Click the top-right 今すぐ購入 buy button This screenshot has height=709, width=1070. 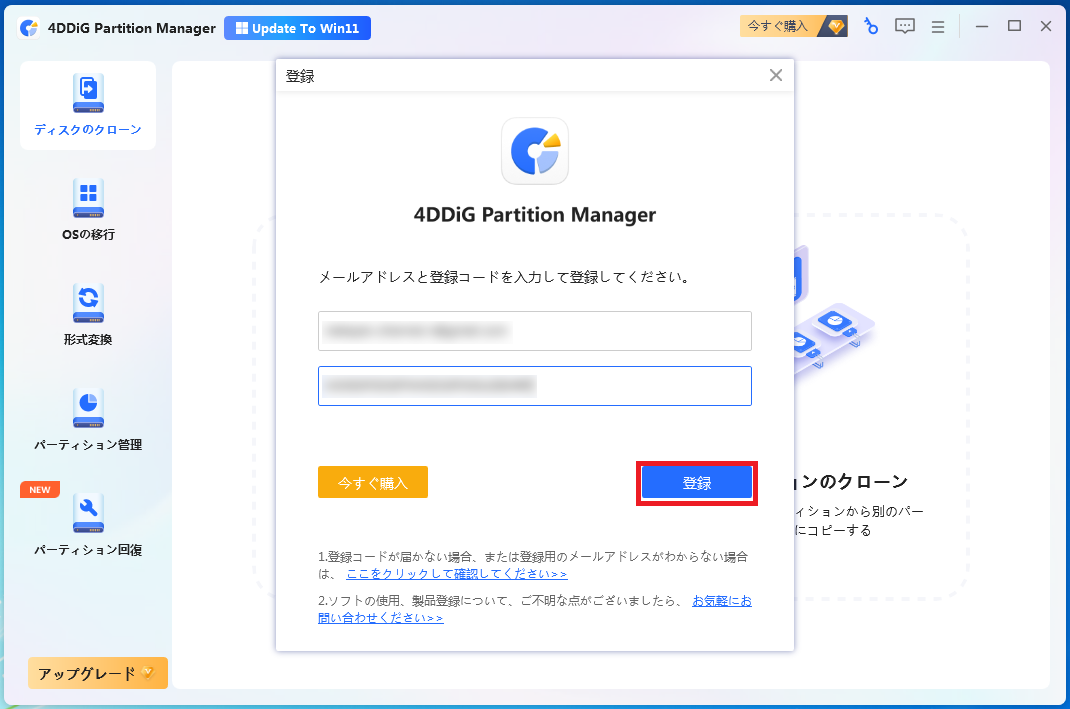794,27
